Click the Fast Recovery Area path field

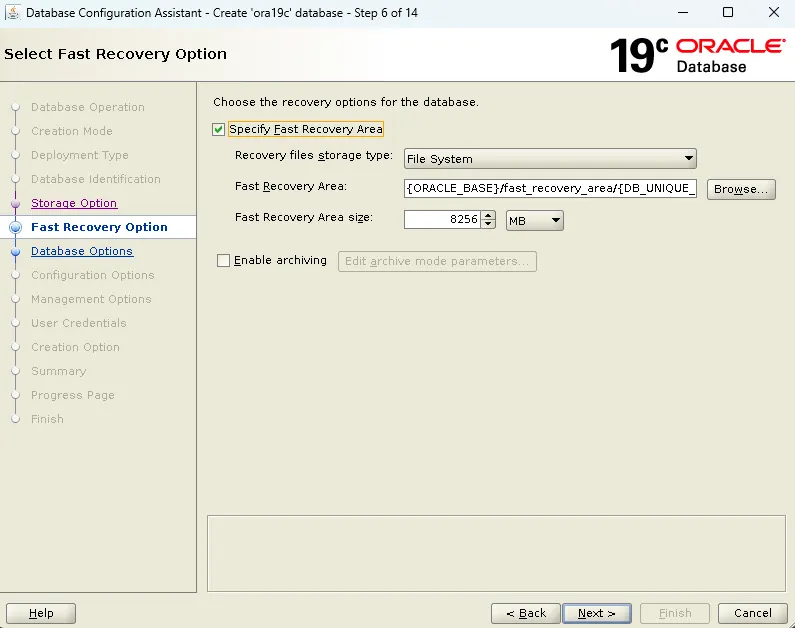tap(550, 189)
